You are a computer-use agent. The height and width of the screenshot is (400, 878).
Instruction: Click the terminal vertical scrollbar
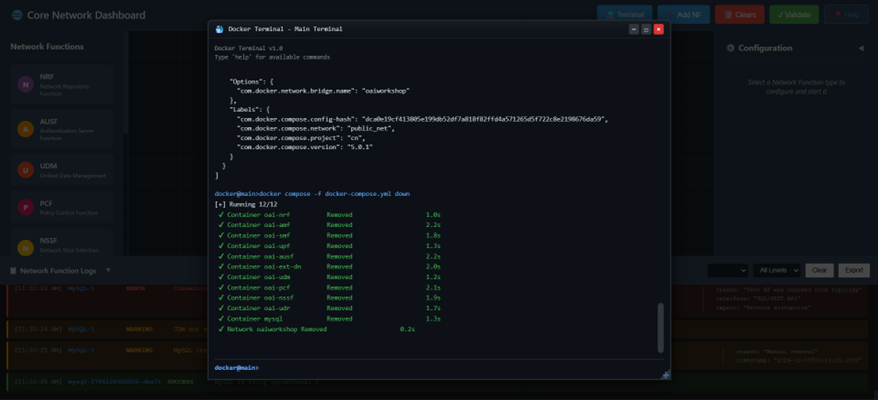tap(660, 328)
